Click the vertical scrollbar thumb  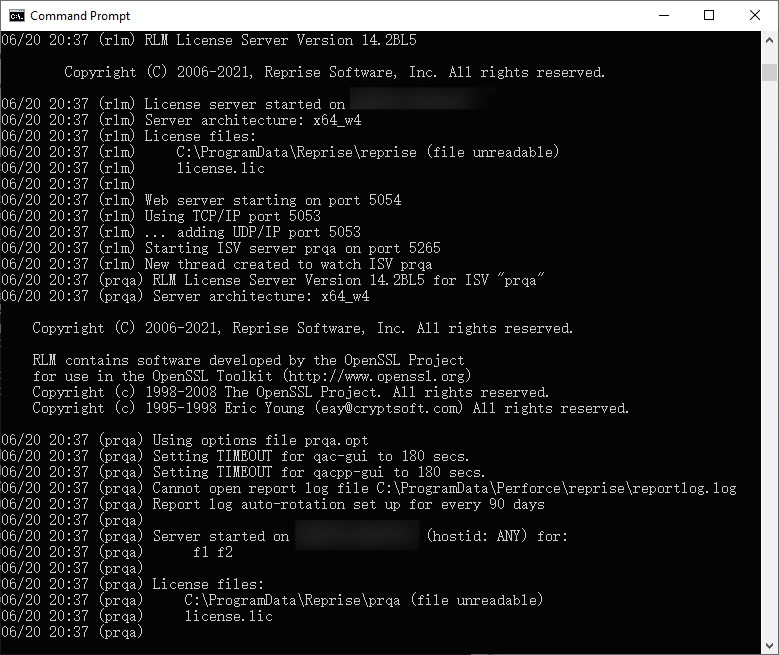tap(769, 72)
